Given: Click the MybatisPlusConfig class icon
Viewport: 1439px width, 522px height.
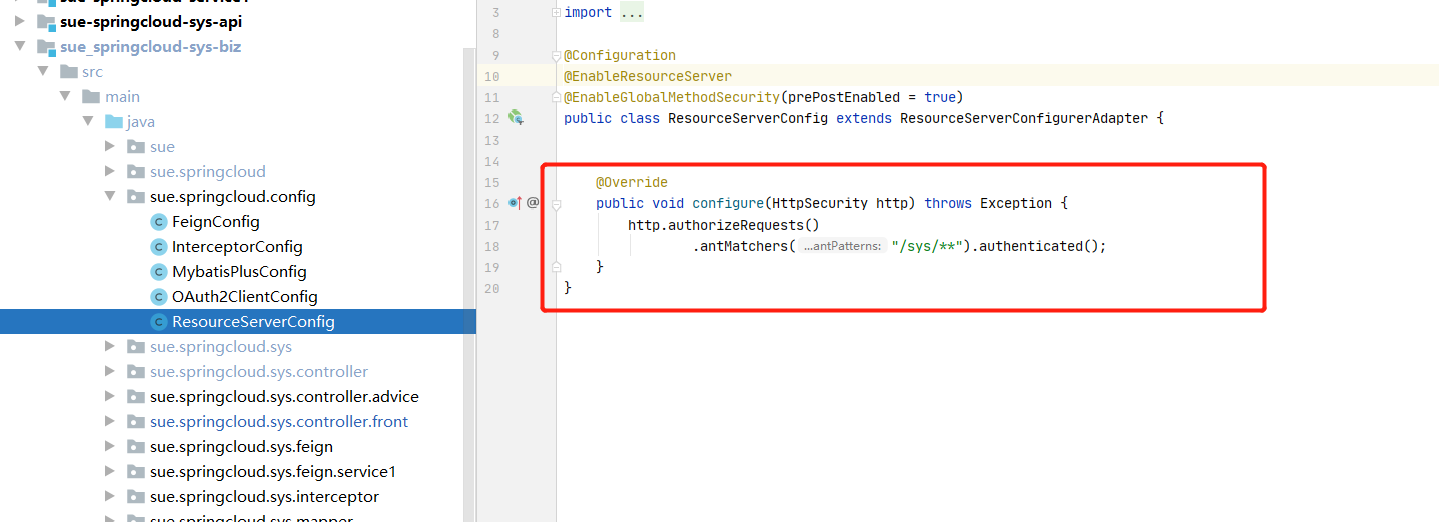Looking at the screenshot, I should coord(158,272).
